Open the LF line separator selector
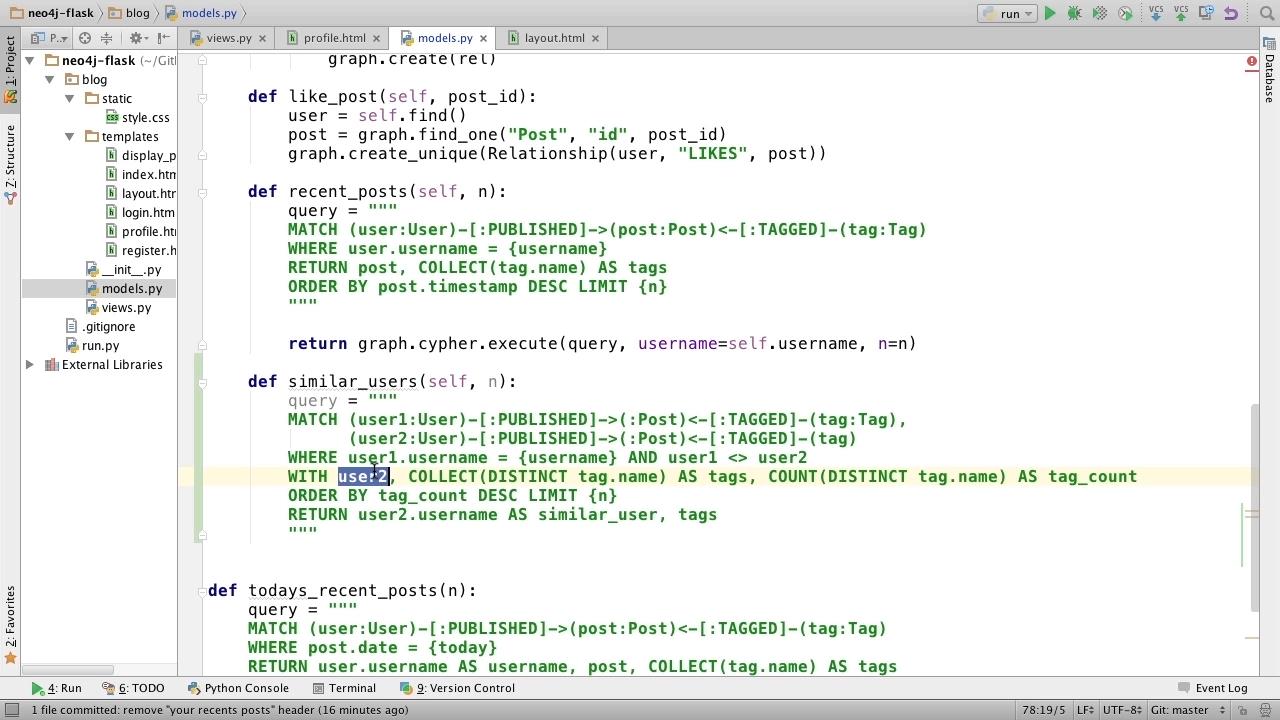Screen dimensions: 1280x720 pos(1085,710)
